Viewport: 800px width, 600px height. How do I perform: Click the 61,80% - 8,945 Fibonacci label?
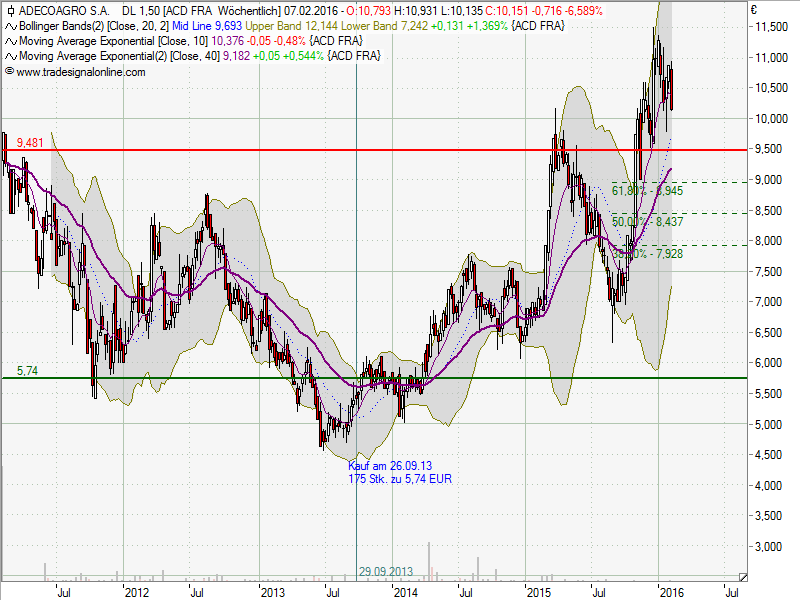click(x=647, y=191)
